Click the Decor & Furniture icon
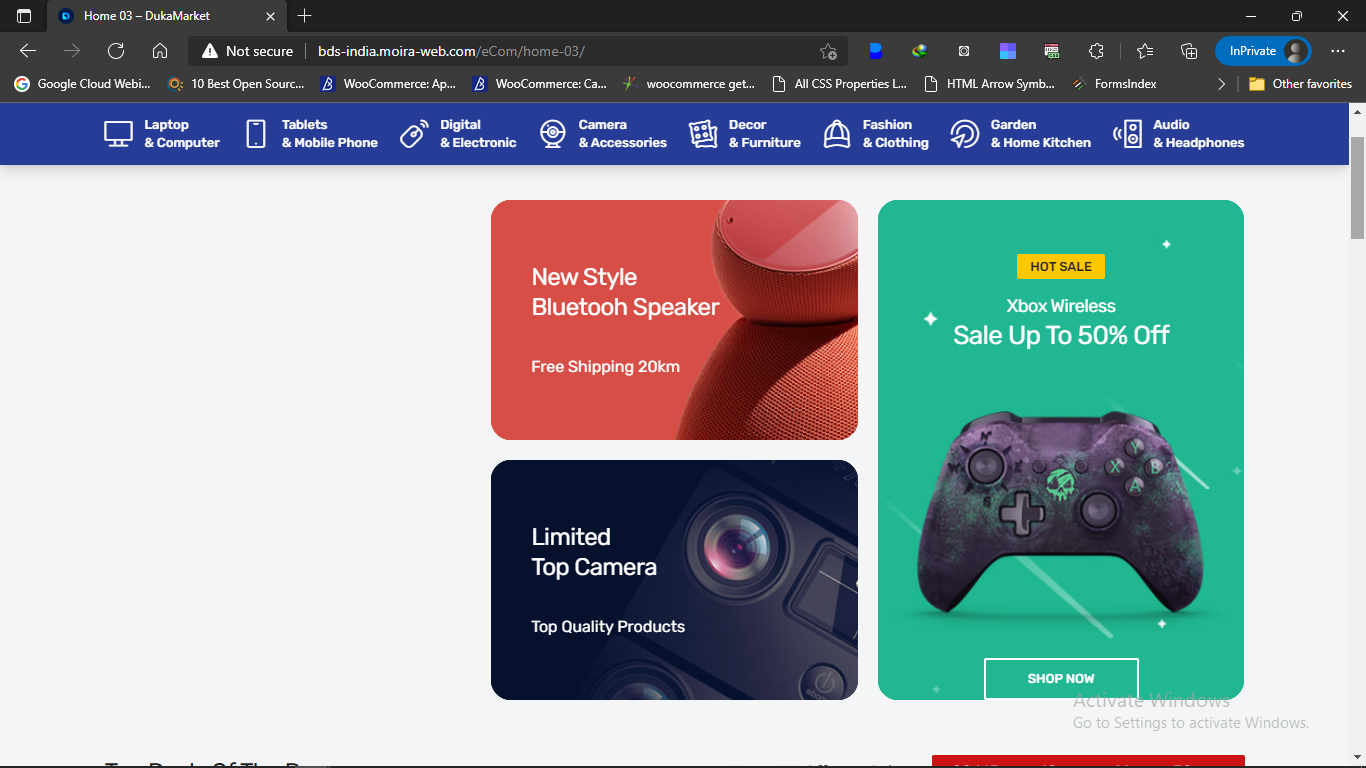 point(703,134)
